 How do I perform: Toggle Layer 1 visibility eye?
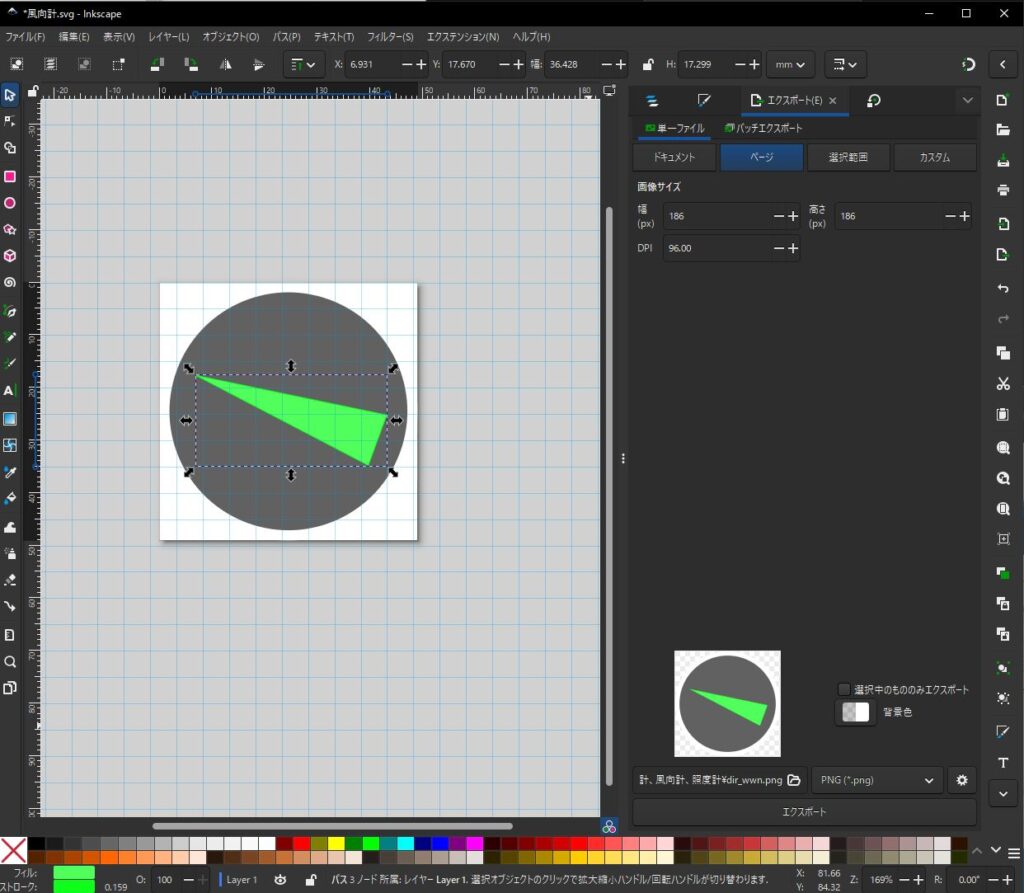point(281,880)
